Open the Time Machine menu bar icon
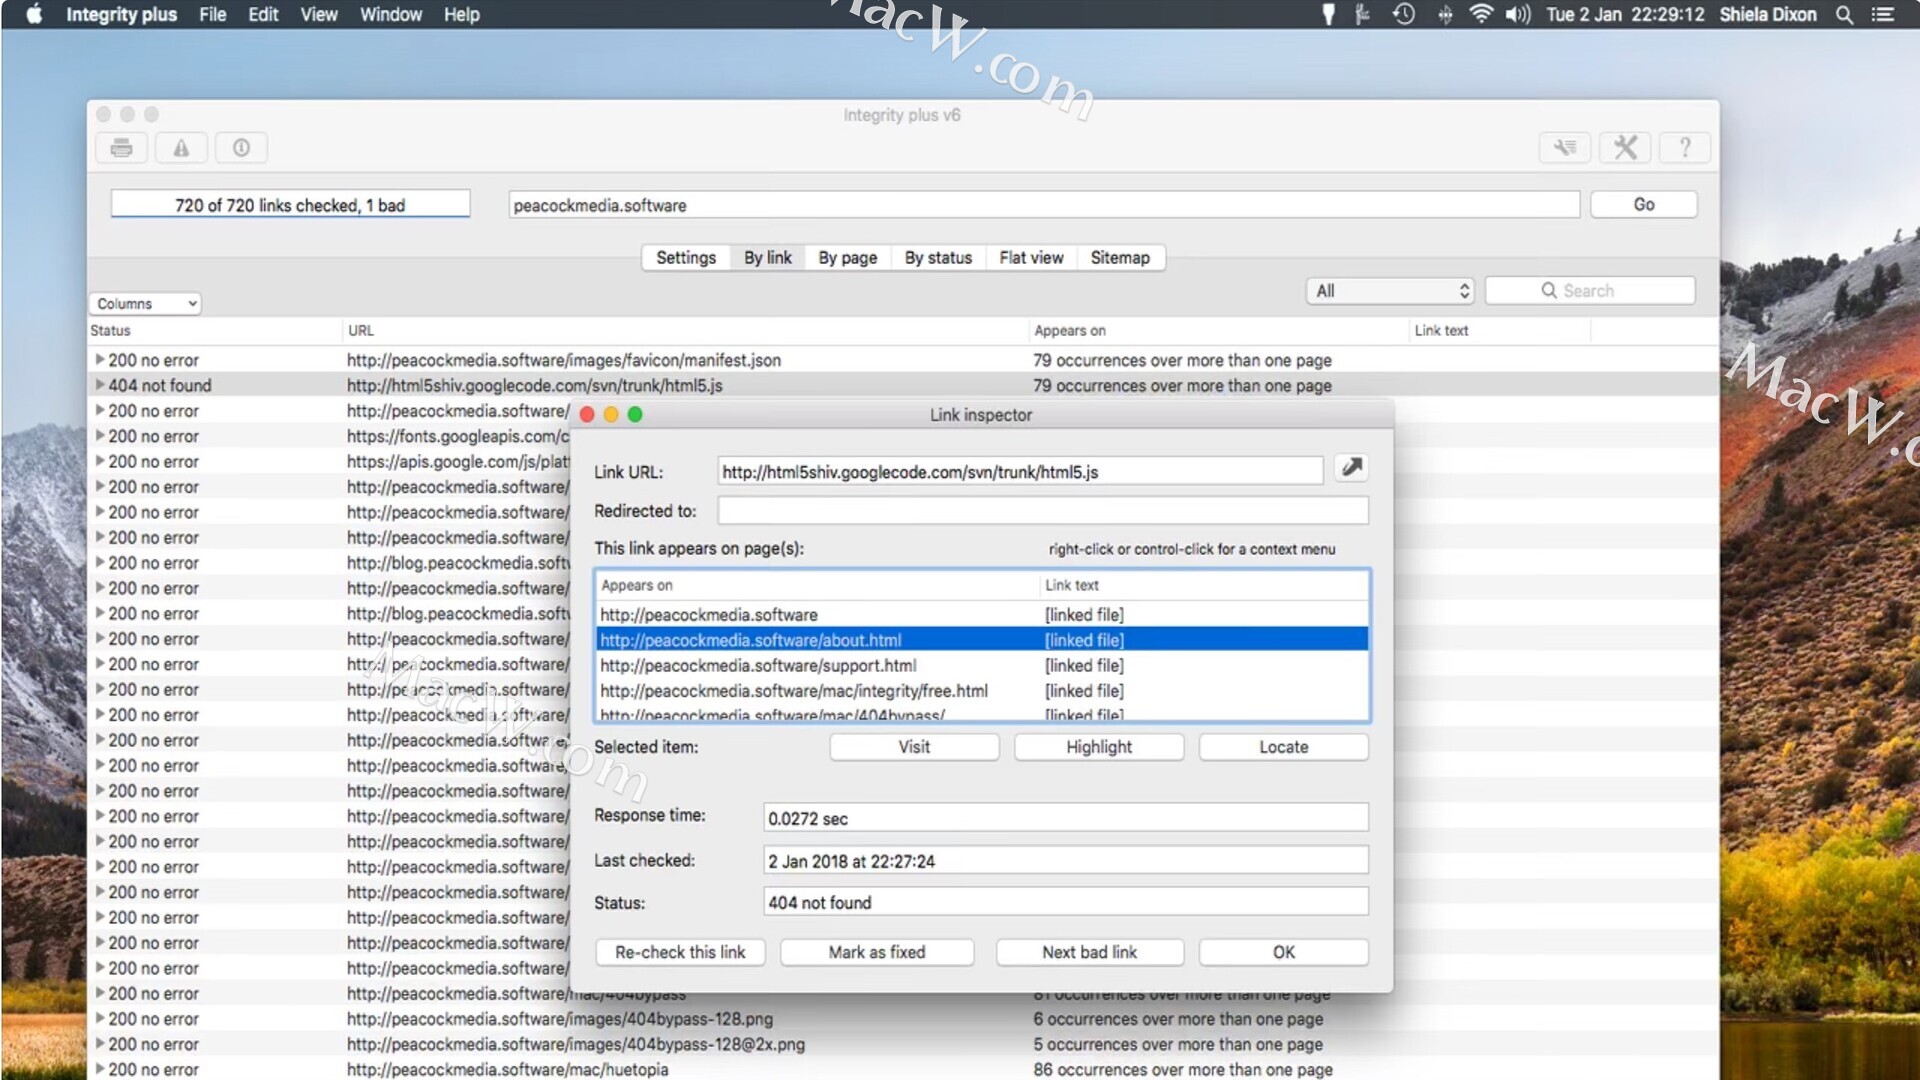The image size is (1920, 1080). (1403, 14)
